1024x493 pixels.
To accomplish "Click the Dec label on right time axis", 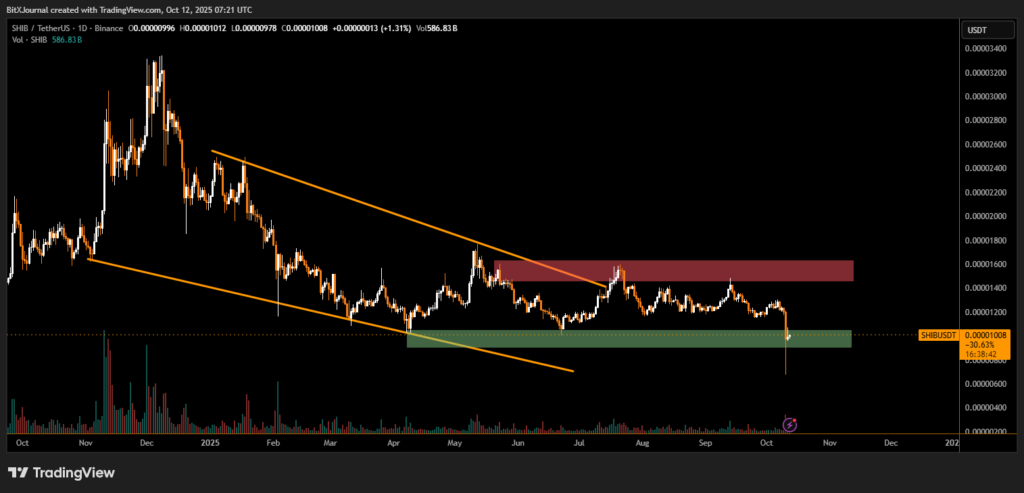I will point(889,441).
